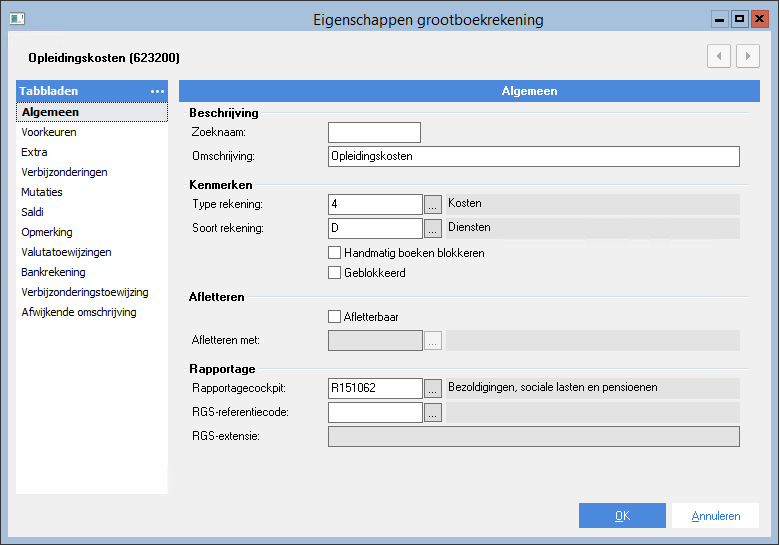Viewport: 780px width, 545px height.
Task: Click the RGS-extensie field
Action: tap(534, 437)
